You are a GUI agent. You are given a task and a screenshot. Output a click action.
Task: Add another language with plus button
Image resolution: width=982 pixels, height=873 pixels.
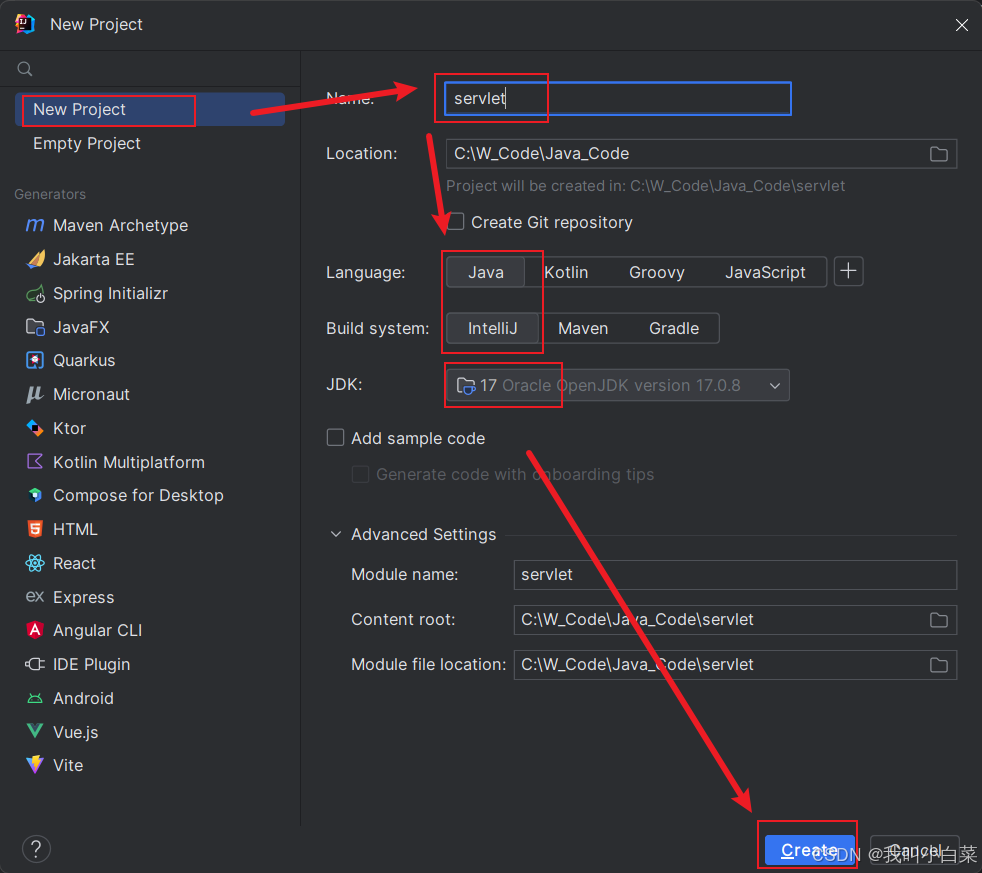tap(849, 271)
